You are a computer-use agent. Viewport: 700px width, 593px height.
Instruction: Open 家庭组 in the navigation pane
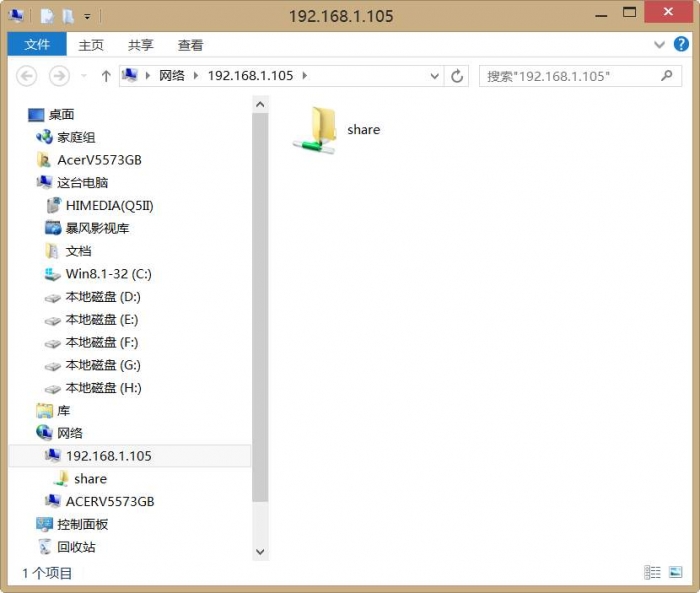pyautogui.click(x=65, y=137)
